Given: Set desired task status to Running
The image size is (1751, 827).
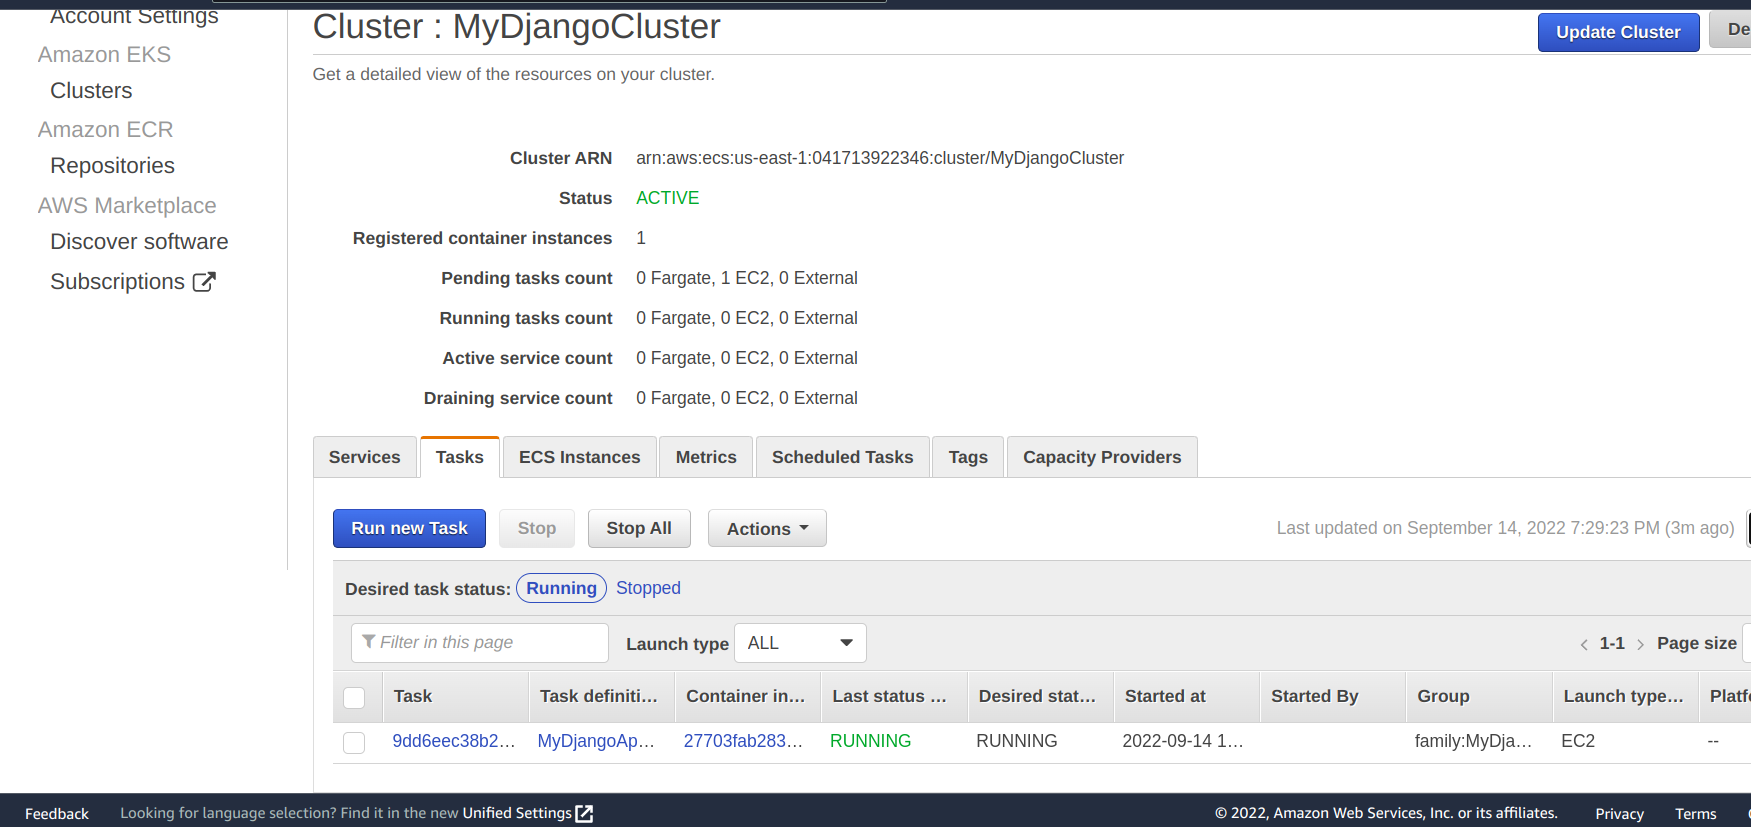Looking at the screenshot, I should click(x=561, y=588).
